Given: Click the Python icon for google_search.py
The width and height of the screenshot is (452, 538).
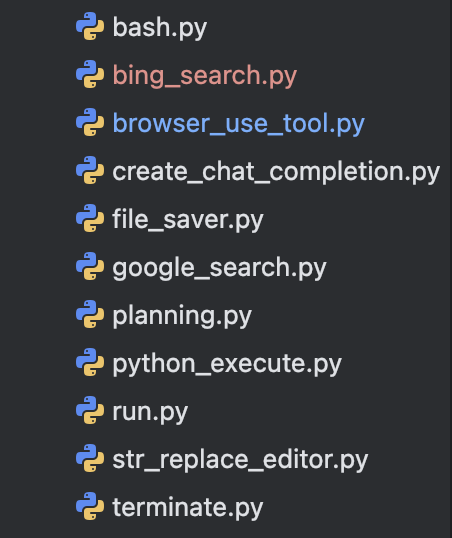Looking at the screenshot, I should (90, 267).
